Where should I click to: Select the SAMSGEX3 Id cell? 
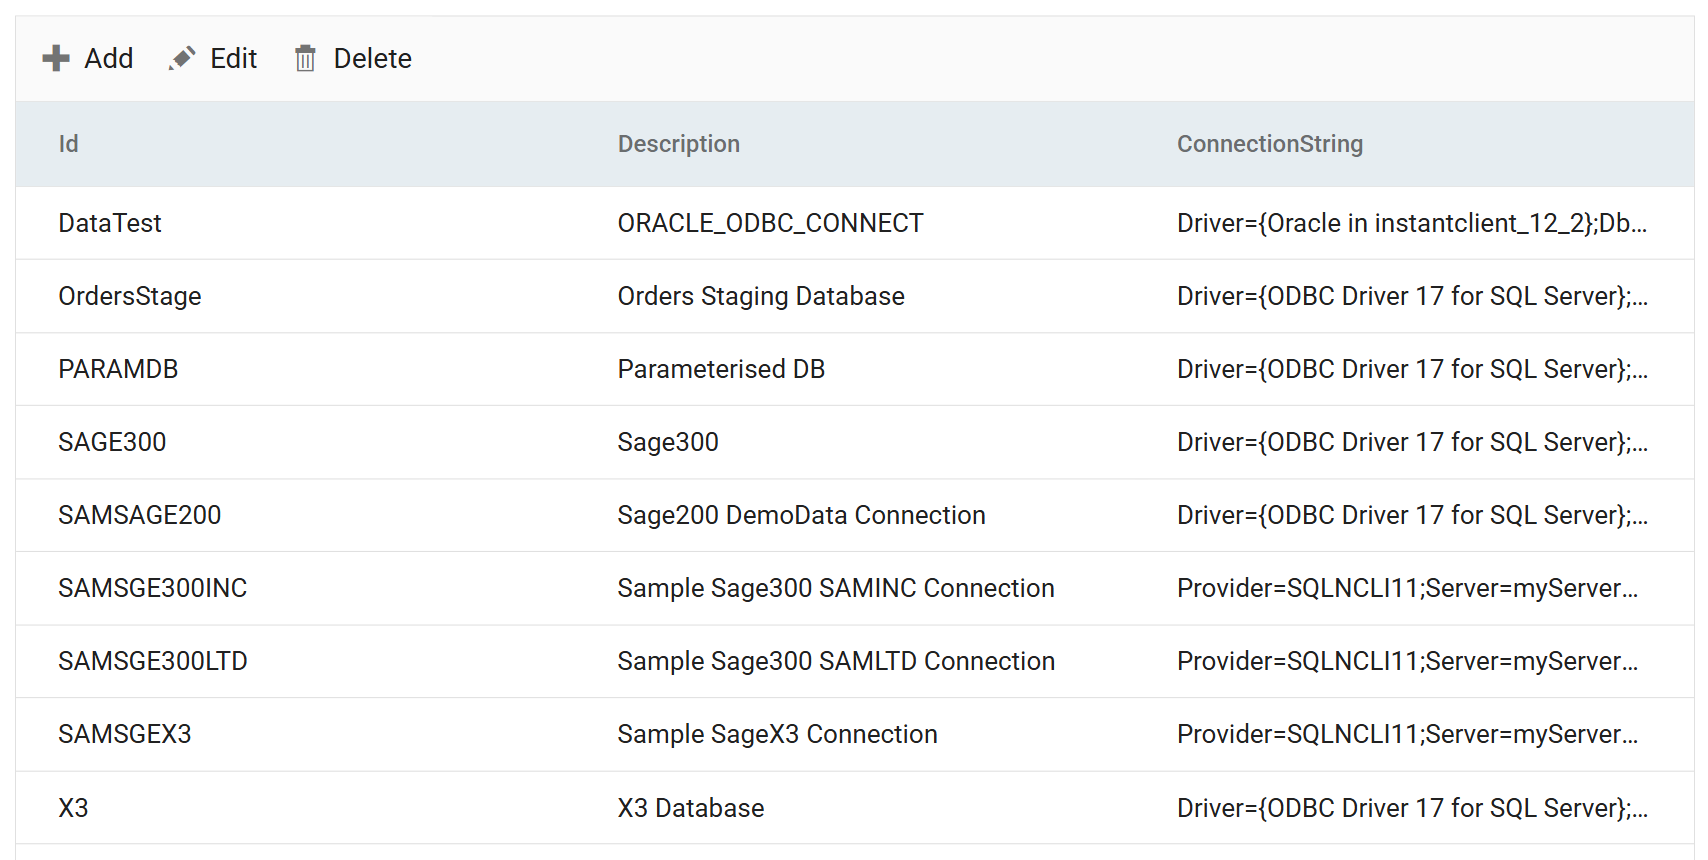click(125, 734)
